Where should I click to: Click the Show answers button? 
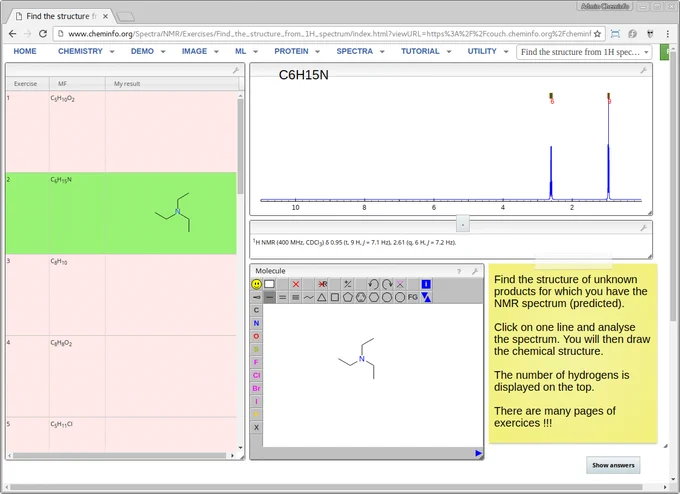point(613,465)
